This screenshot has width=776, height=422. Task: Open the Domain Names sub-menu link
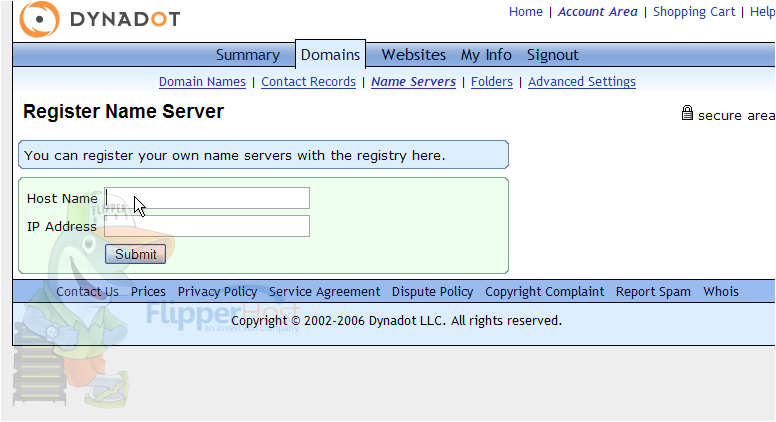[202, 82]
